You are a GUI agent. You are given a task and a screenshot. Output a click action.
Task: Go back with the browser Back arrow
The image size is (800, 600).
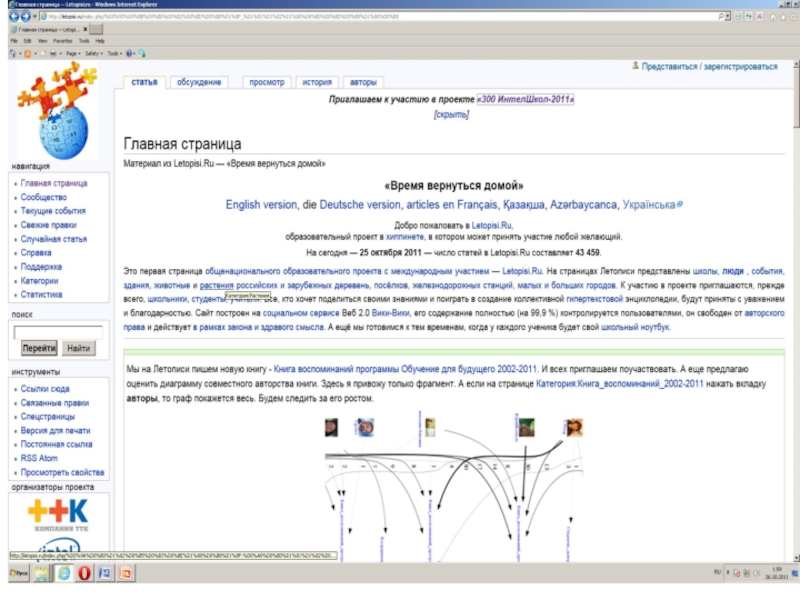[14, 16]
